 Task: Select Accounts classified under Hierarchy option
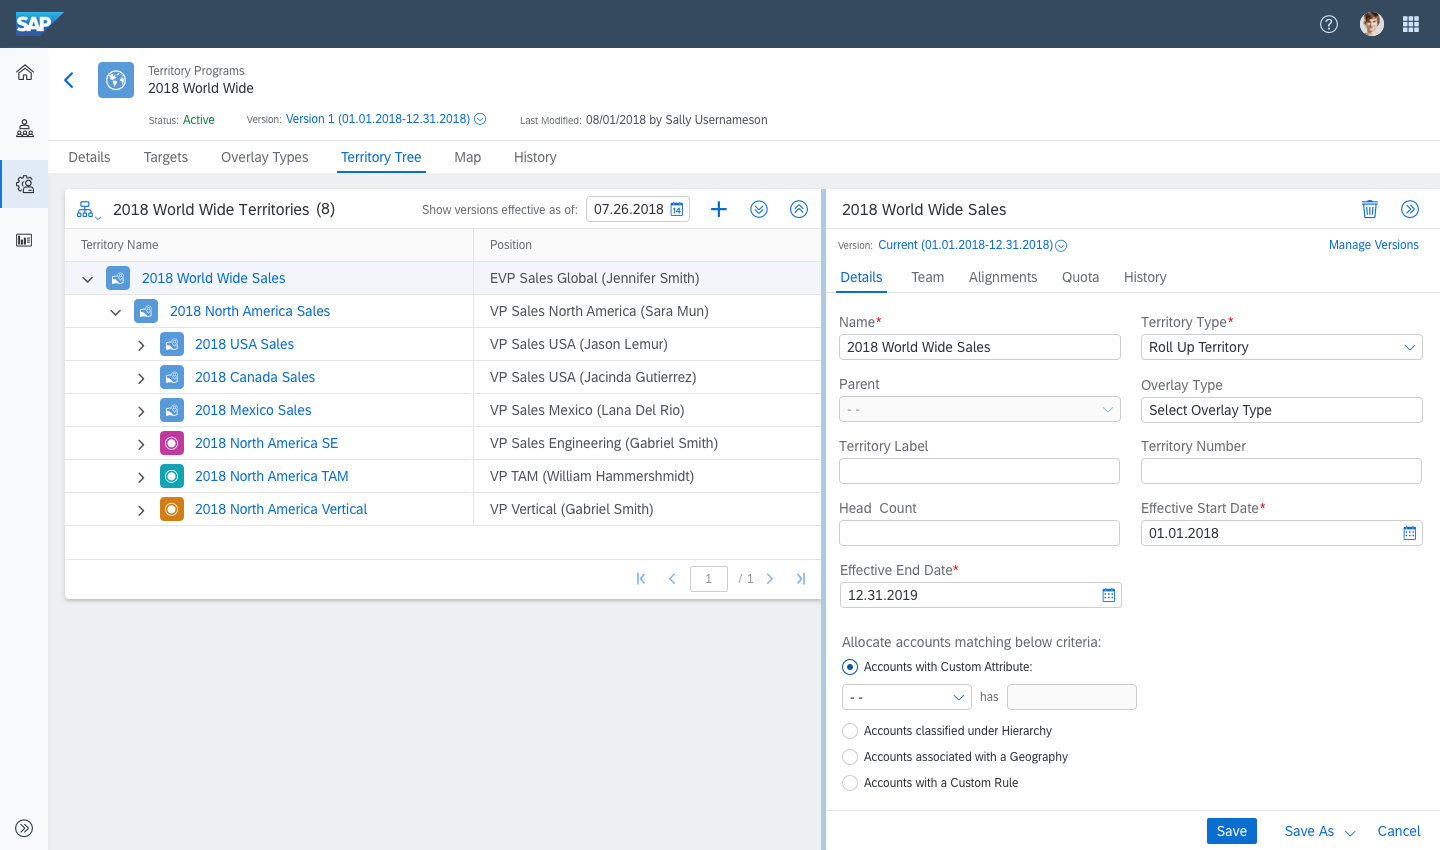pos(850,731)
